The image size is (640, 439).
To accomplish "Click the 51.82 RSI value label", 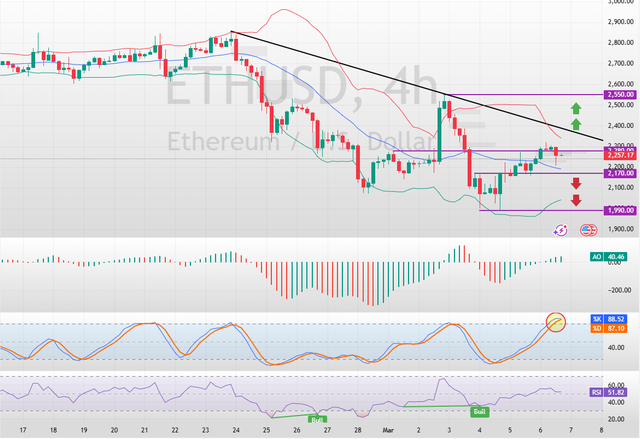I will click(616, 392).
